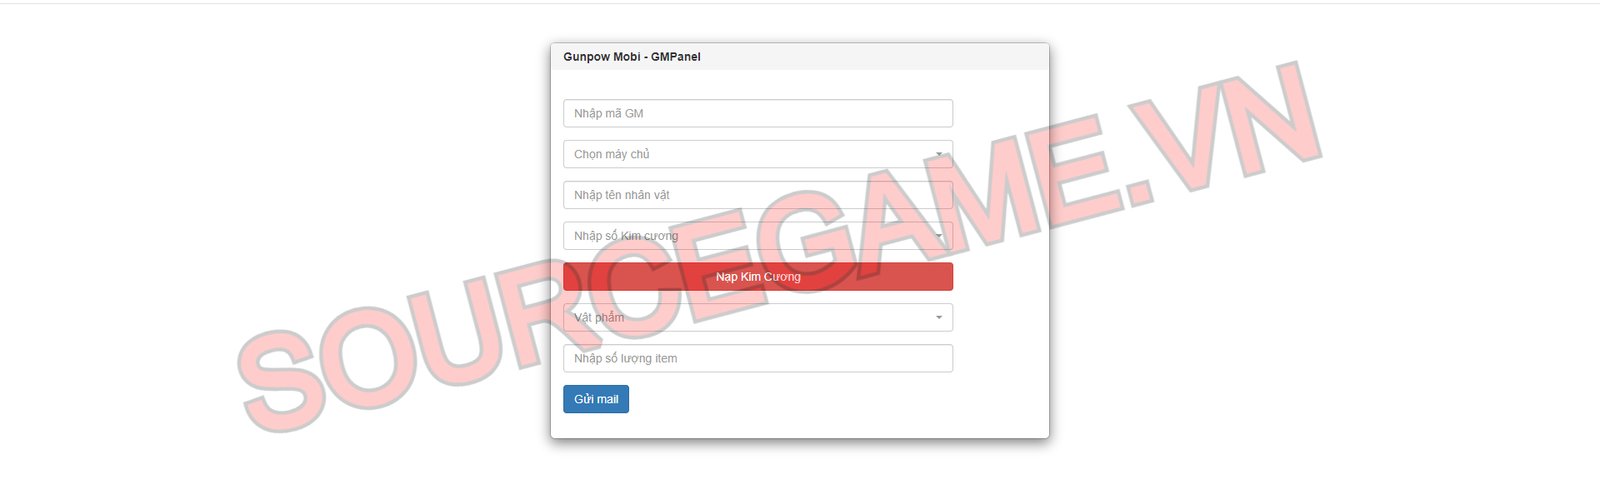Click the blue Gửi mail button
This screenshot has height=504, width=1600.
596,399
